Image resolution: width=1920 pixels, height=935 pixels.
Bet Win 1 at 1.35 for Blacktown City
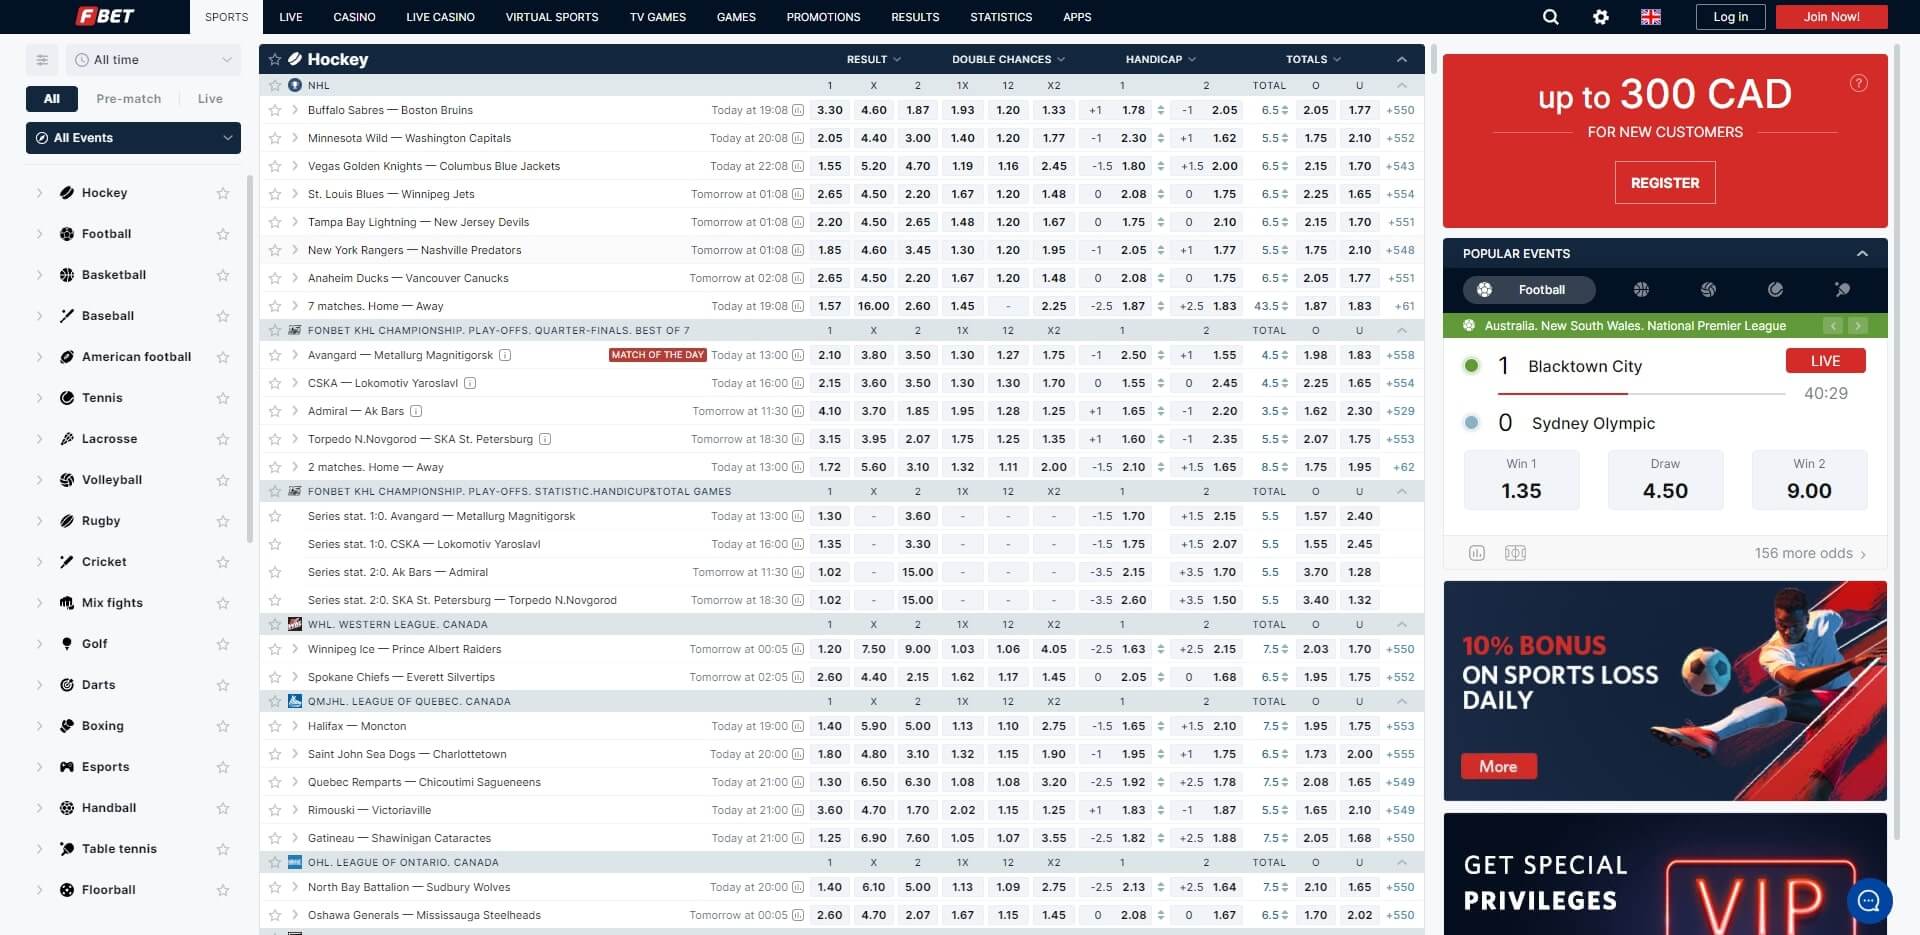tap(1521, 480)
